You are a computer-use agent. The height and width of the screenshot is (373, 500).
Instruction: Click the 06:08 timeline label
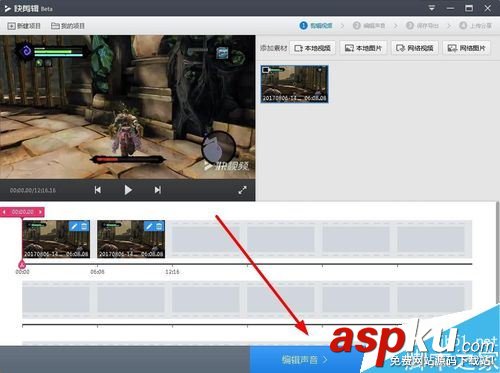click(97, 272)
